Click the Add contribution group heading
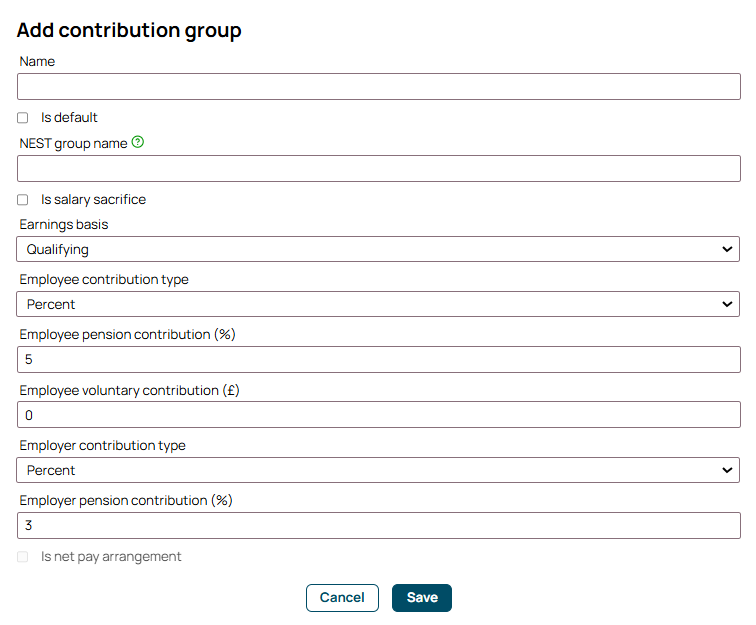 (129, 30)
